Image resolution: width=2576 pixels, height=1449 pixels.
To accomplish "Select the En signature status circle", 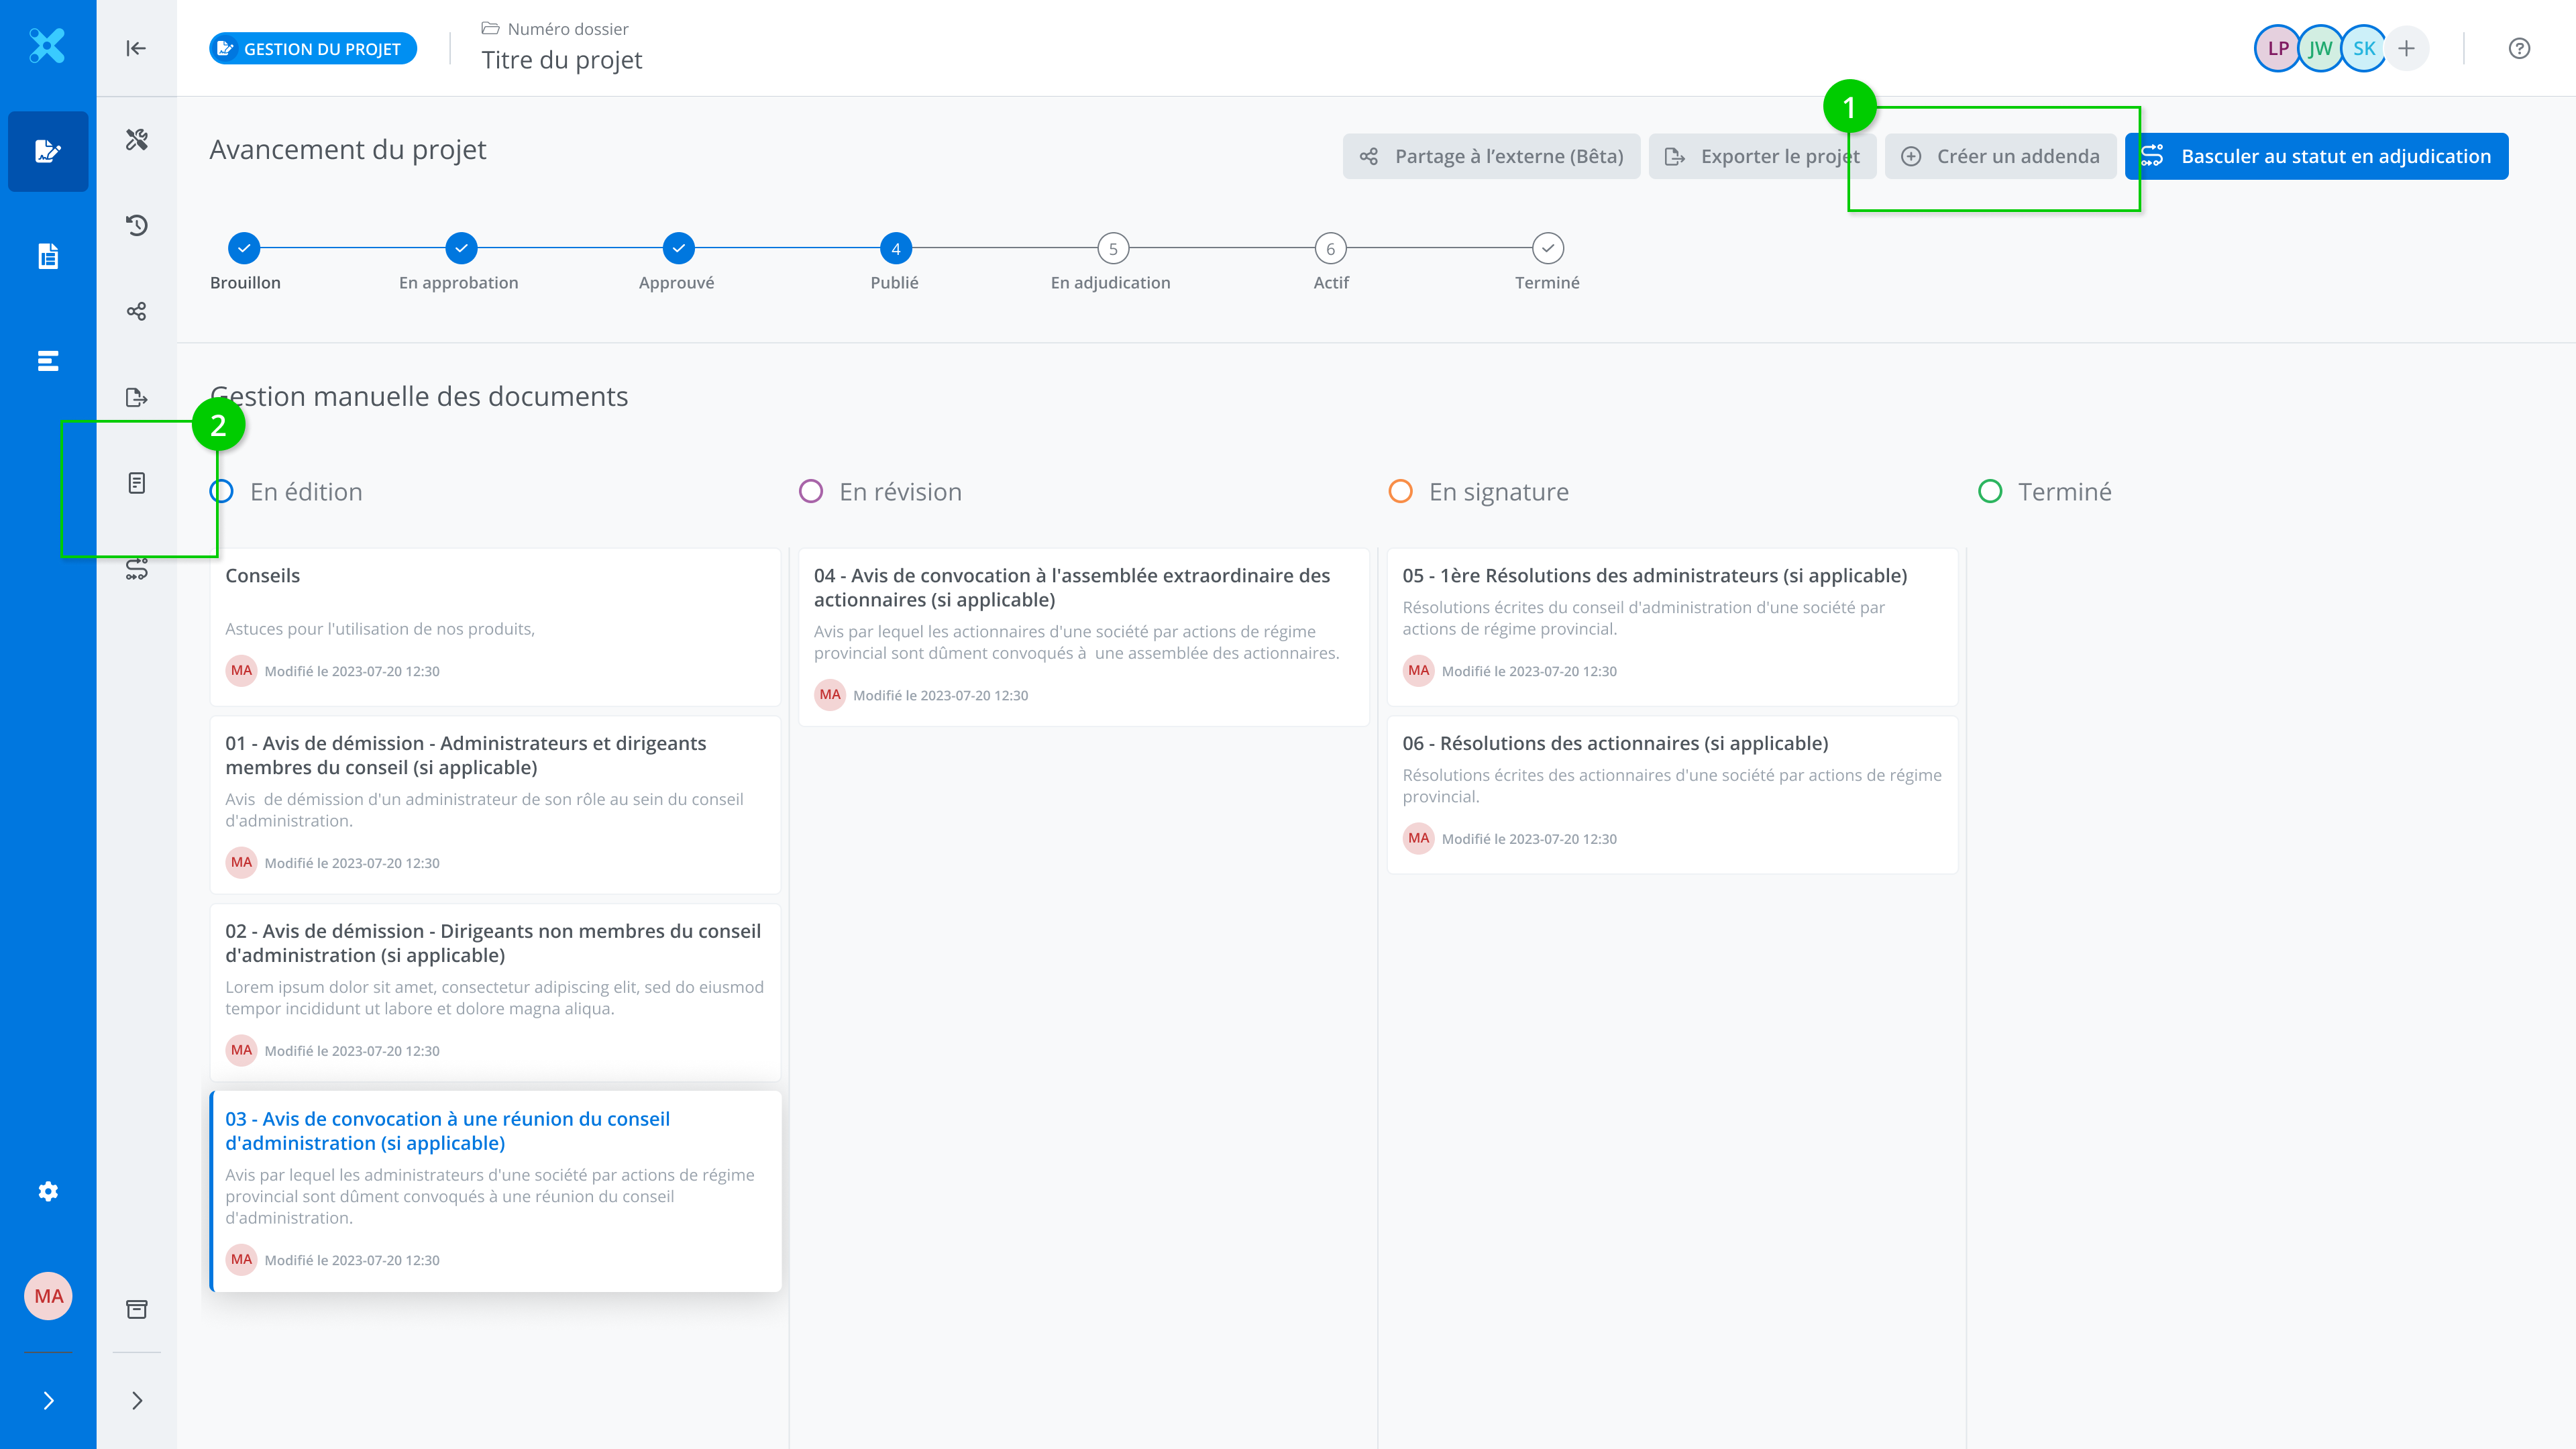I will tap(1400, 491).
